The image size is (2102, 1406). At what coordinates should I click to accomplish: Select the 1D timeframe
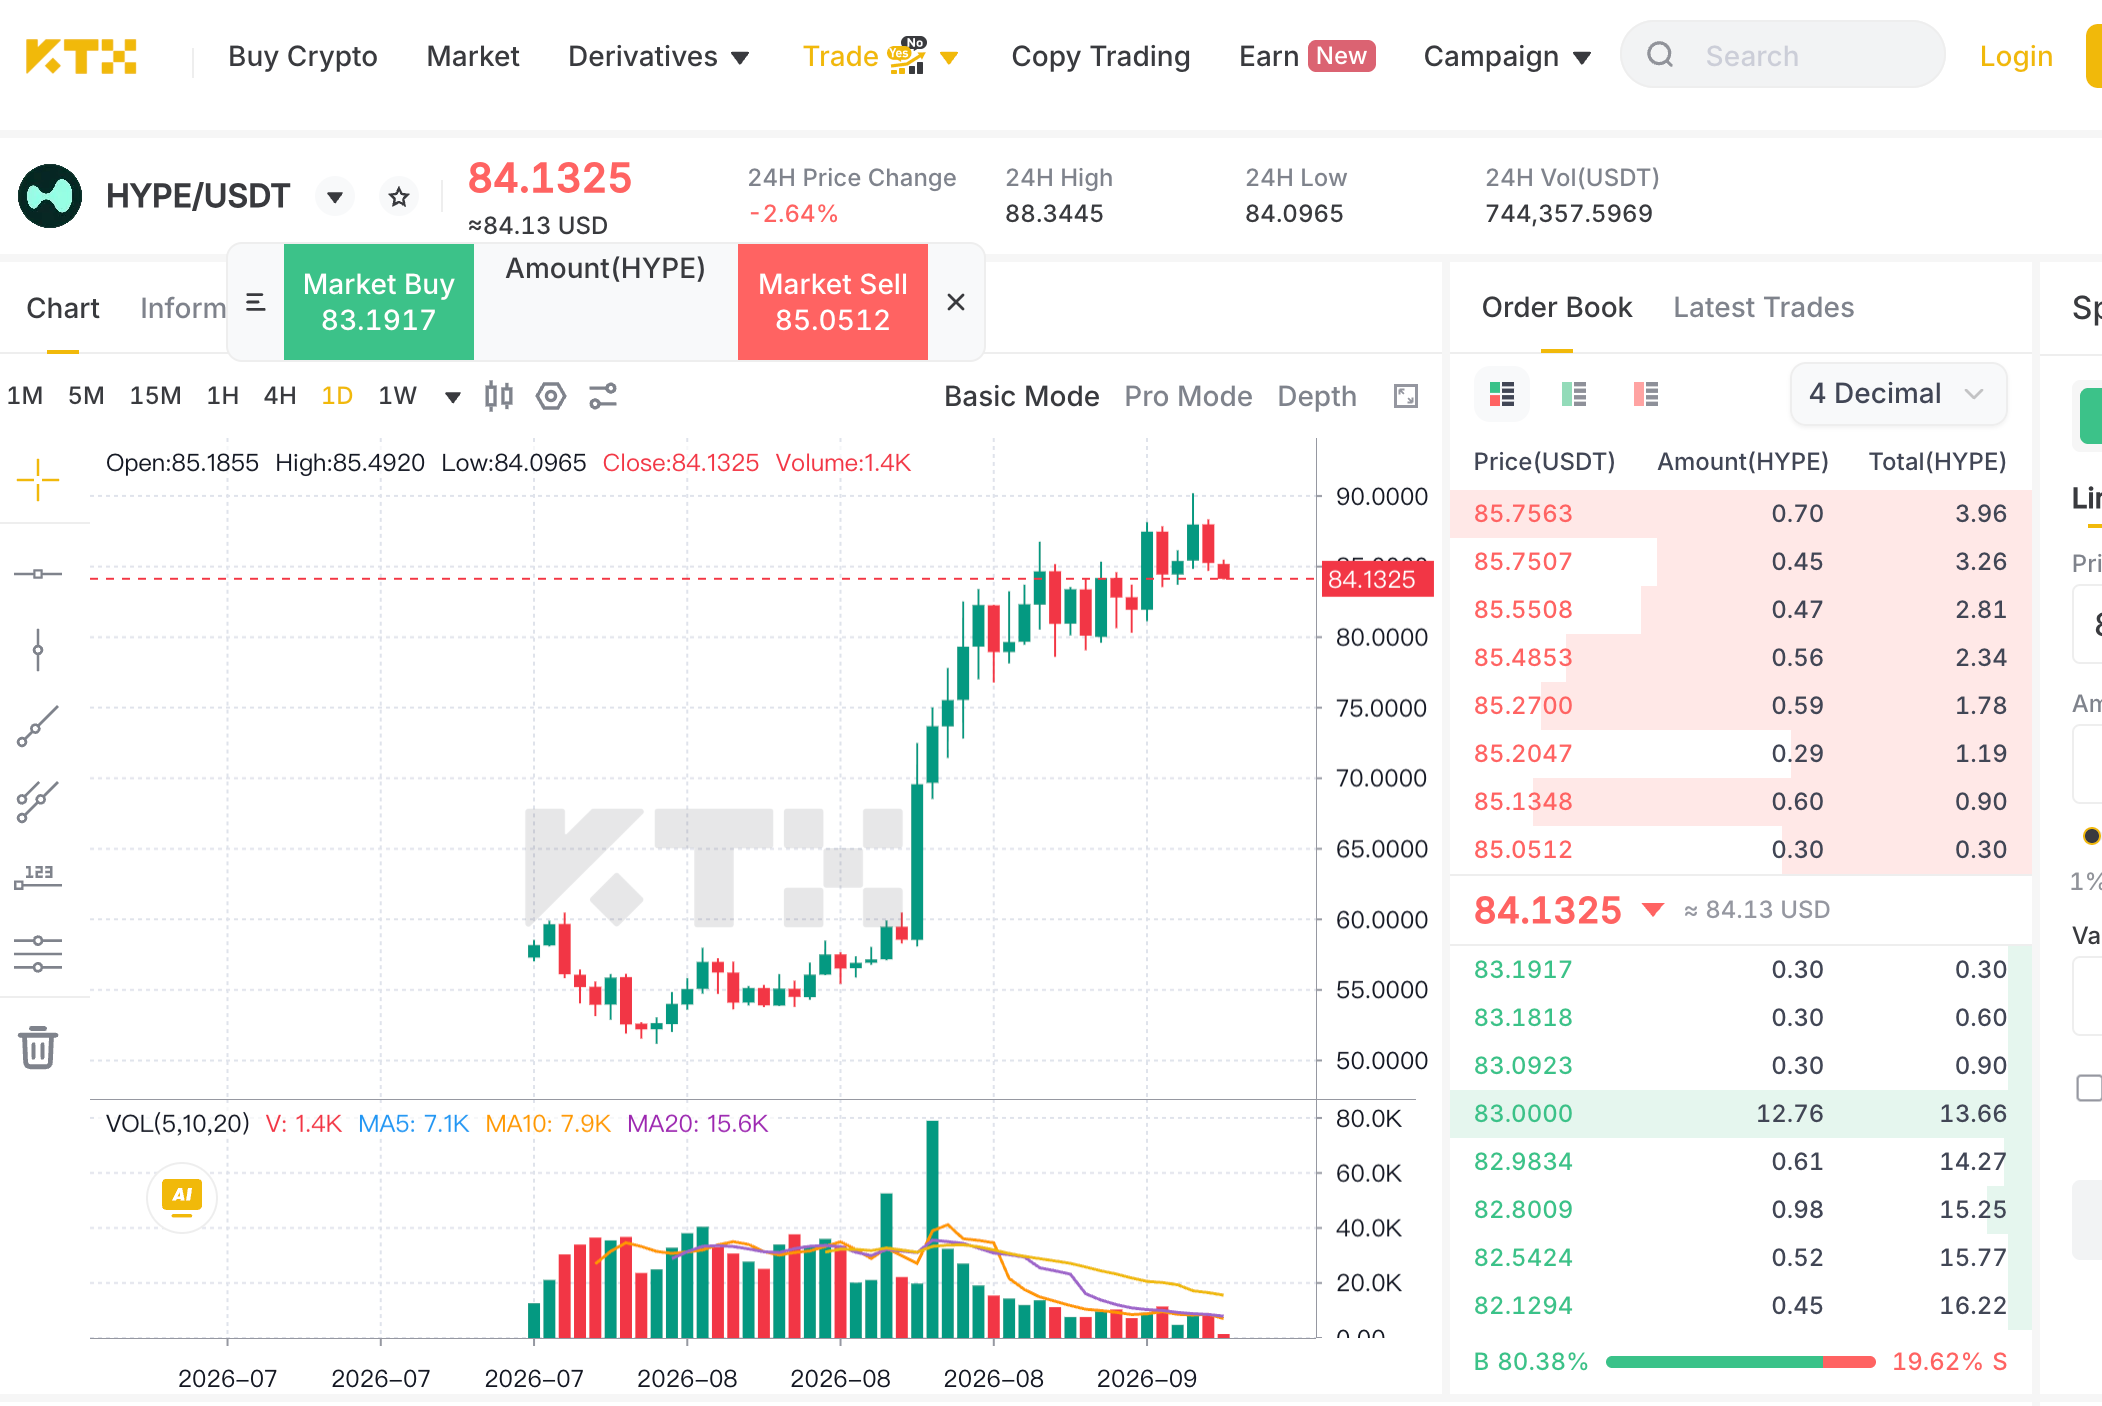(x=337, y=396)
